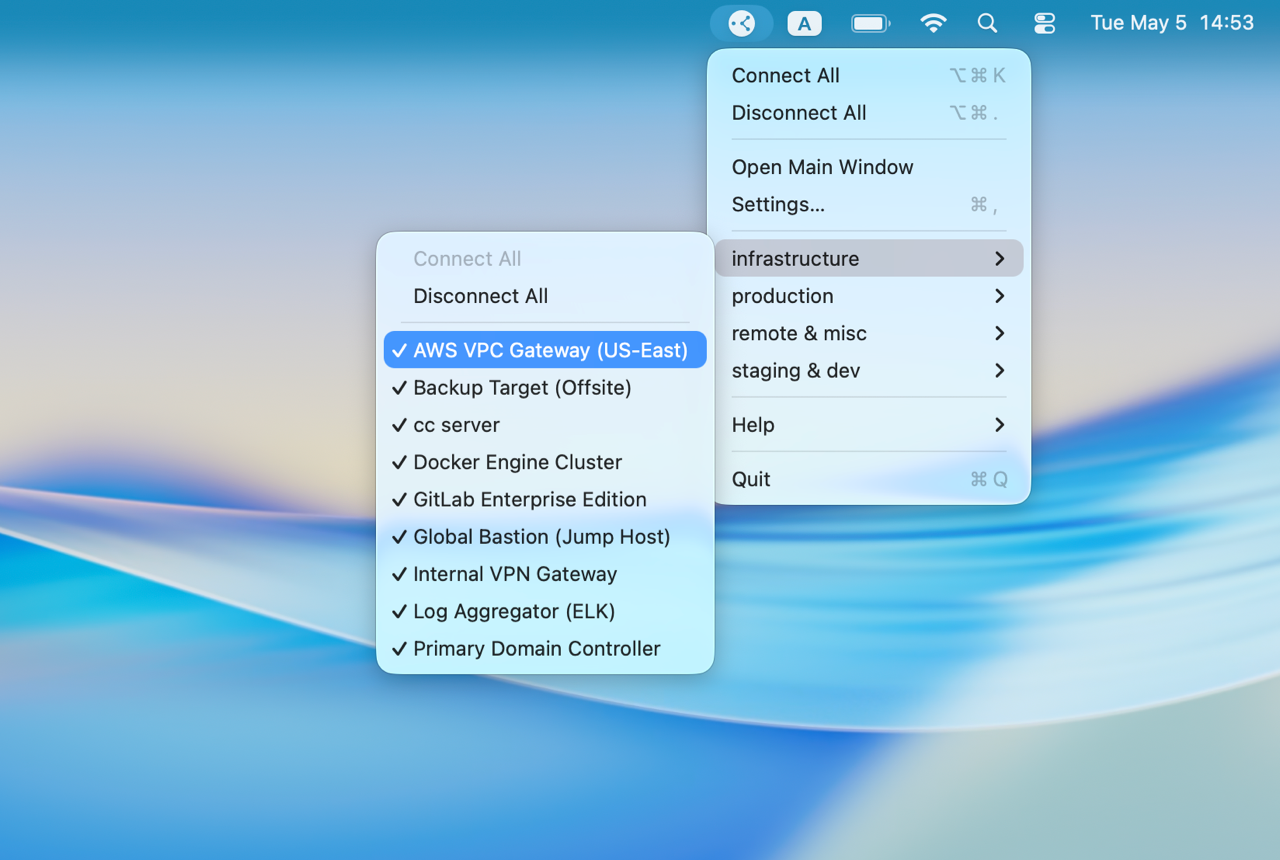1280x860 pixels.
Task: Toggle AWS VPC Gateway (US-East) connection
Action: coord(545,350)
